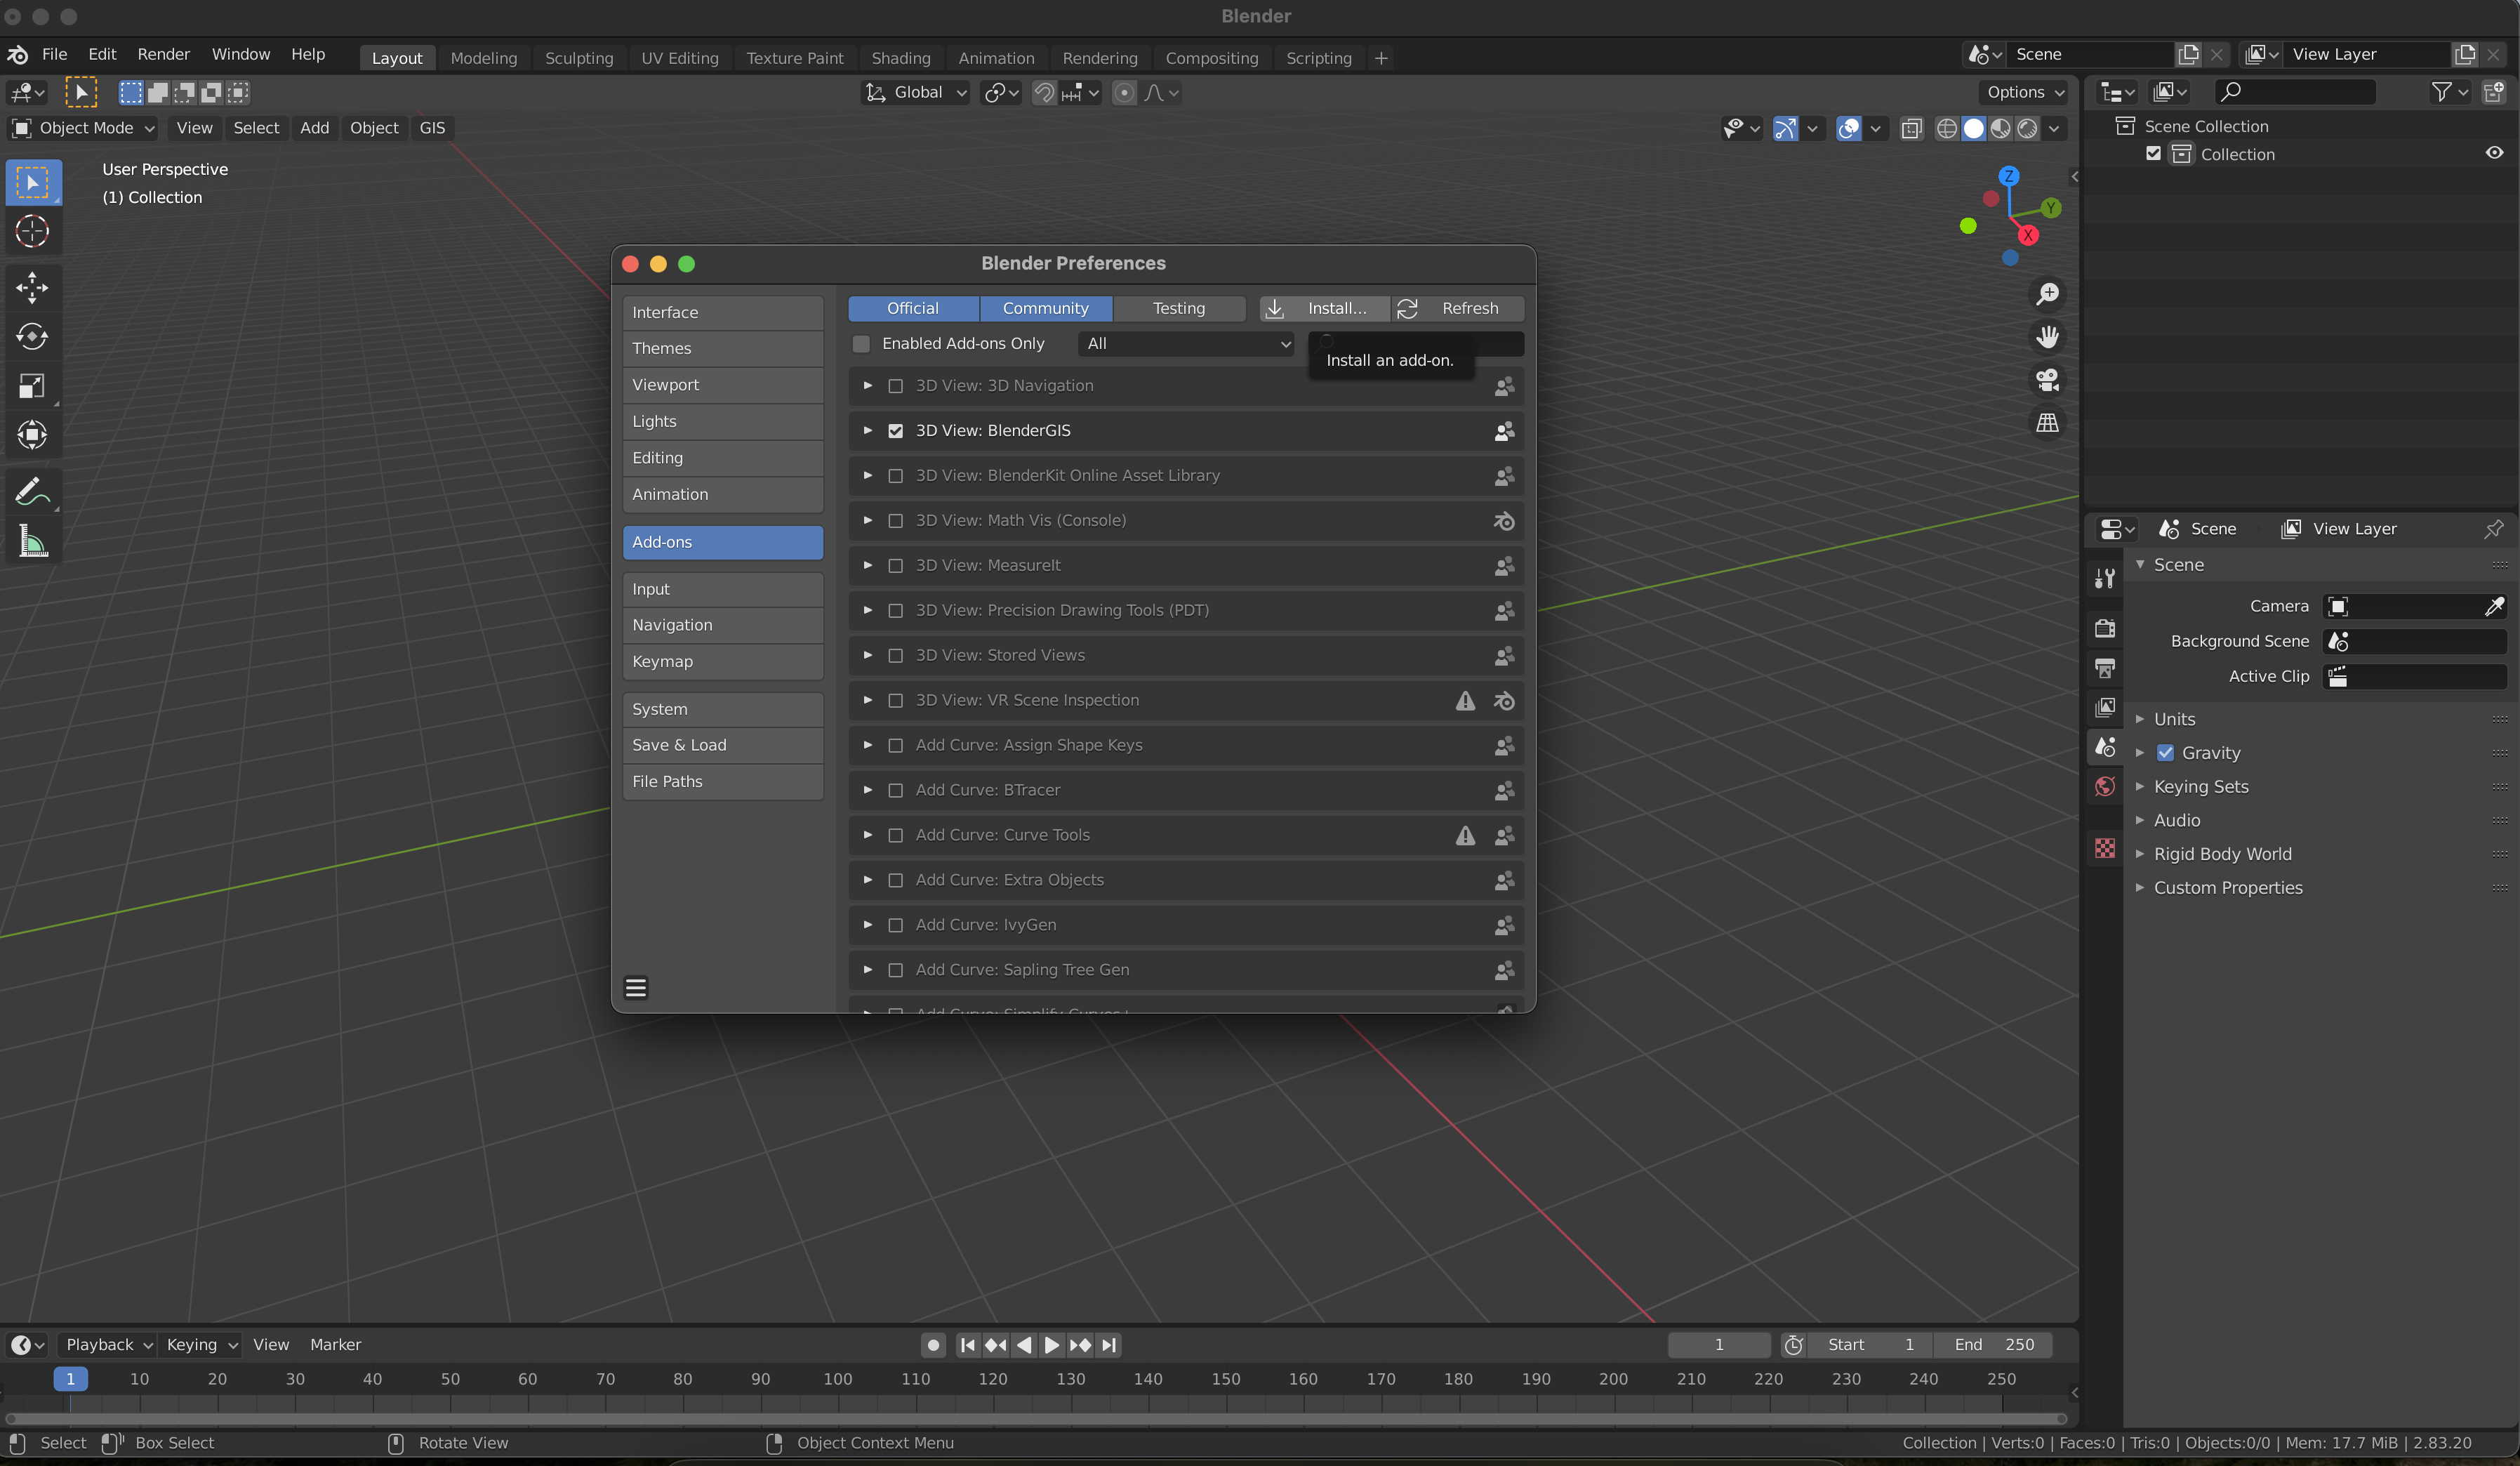
Task: Click the timeline horizontal scrollbar
Action: click(1036, 1419)
